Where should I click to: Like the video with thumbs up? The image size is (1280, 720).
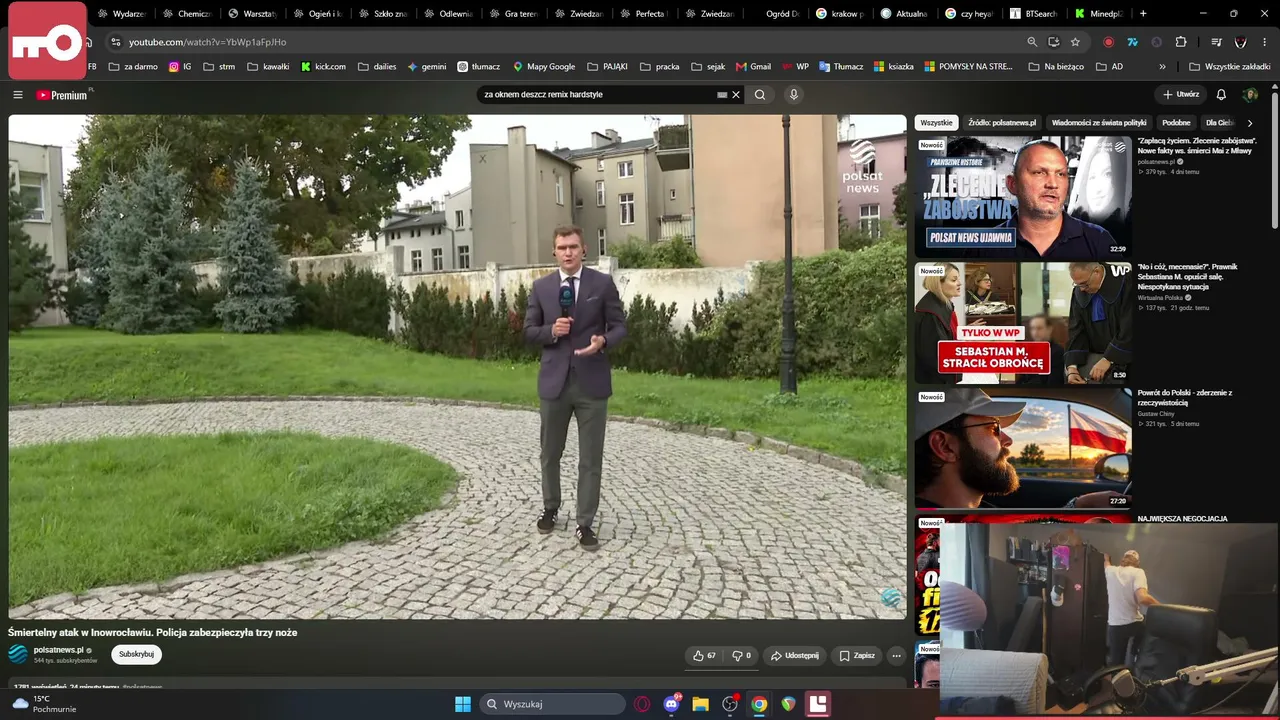coord(705,656)
